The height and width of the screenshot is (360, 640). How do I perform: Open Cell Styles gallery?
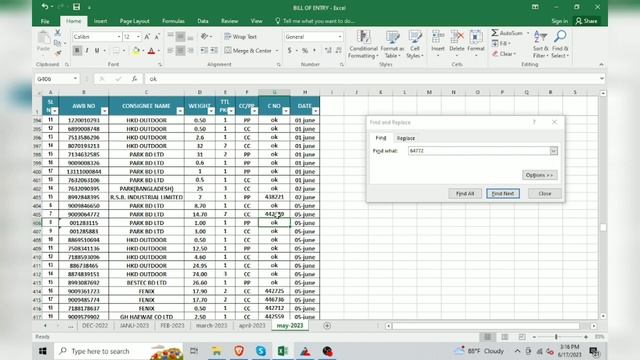pyautogui.click(x=415, y=44)
